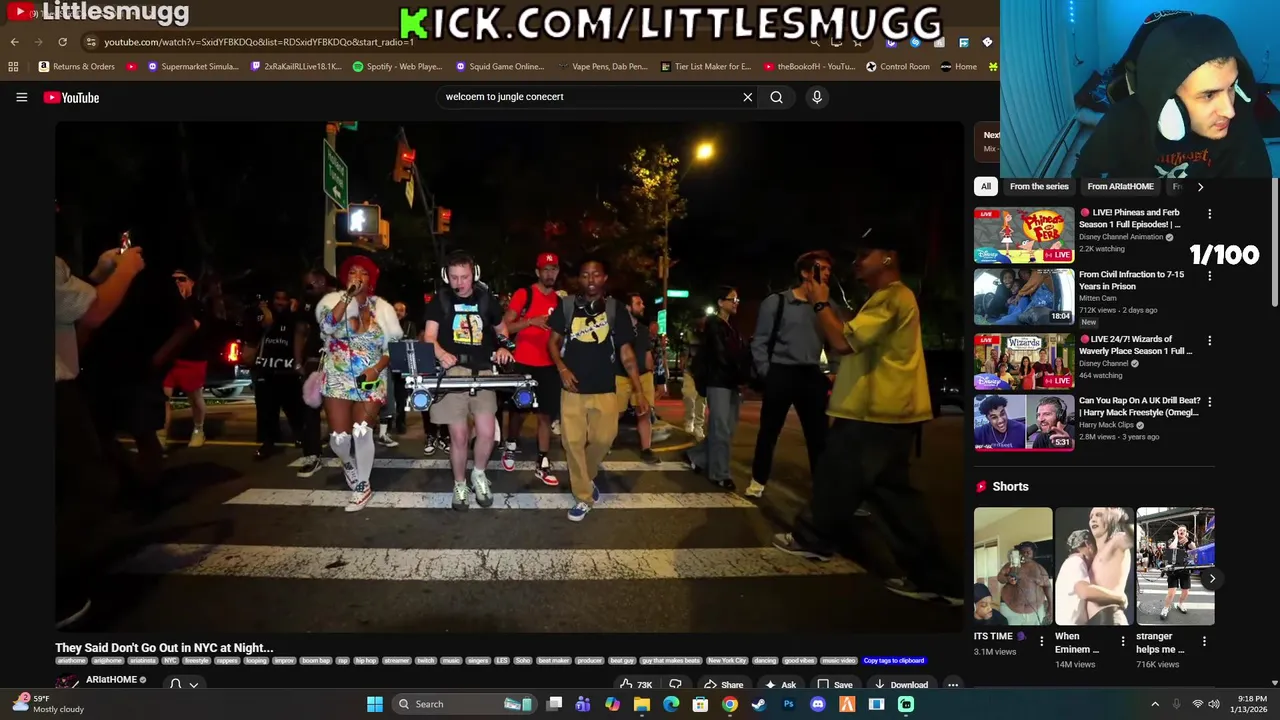Open the Supermarket Simula... bookmark
Image resolution: width=1280 pixels, height=720 pixels.
point(193,67)
